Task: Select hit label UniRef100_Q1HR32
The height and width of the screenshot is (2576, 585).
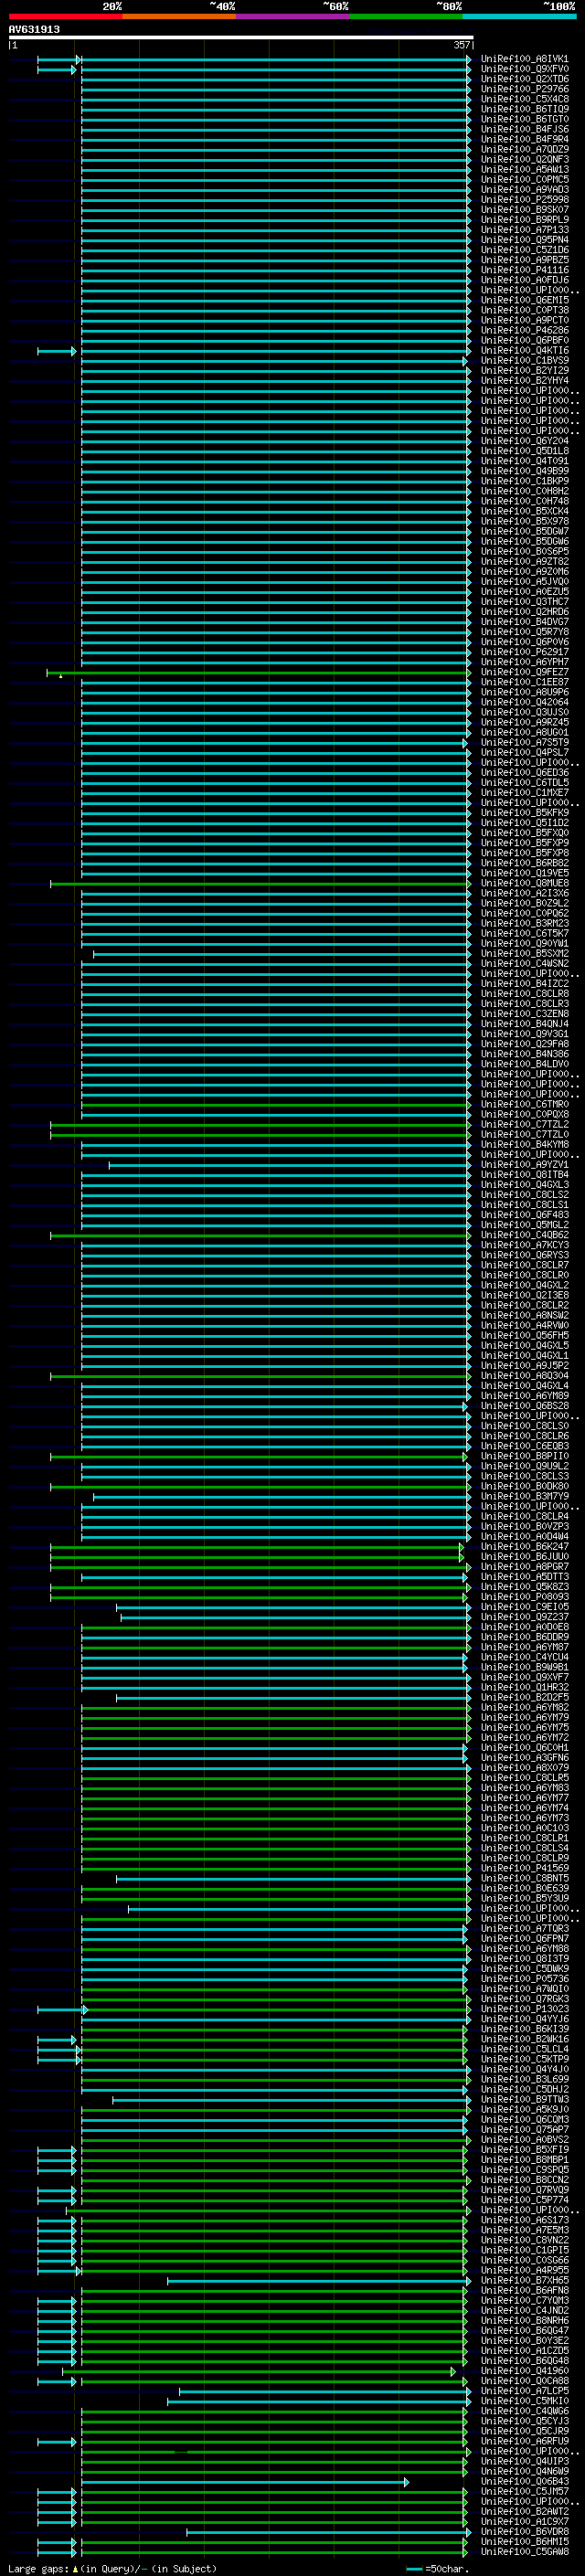Action: point(525,1688)
